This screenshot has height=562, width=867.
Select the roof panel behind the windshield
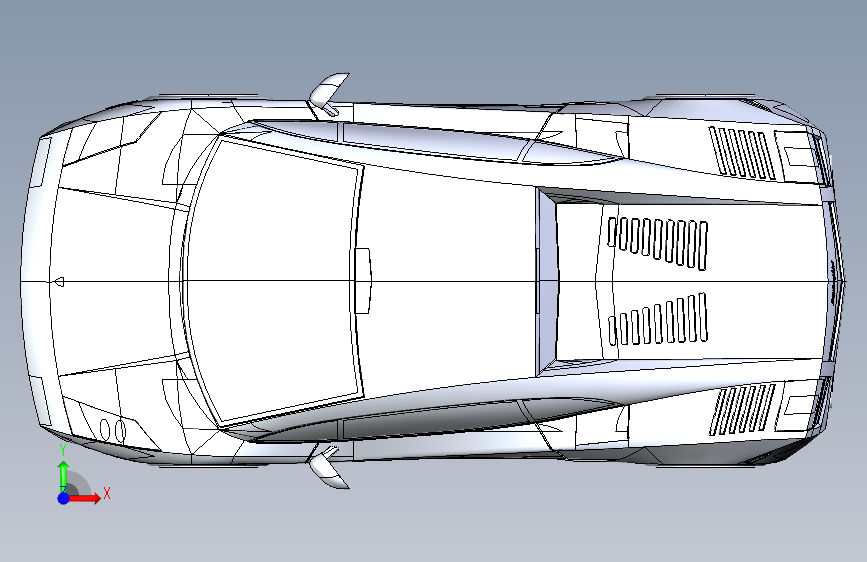[x=448, y=282]
